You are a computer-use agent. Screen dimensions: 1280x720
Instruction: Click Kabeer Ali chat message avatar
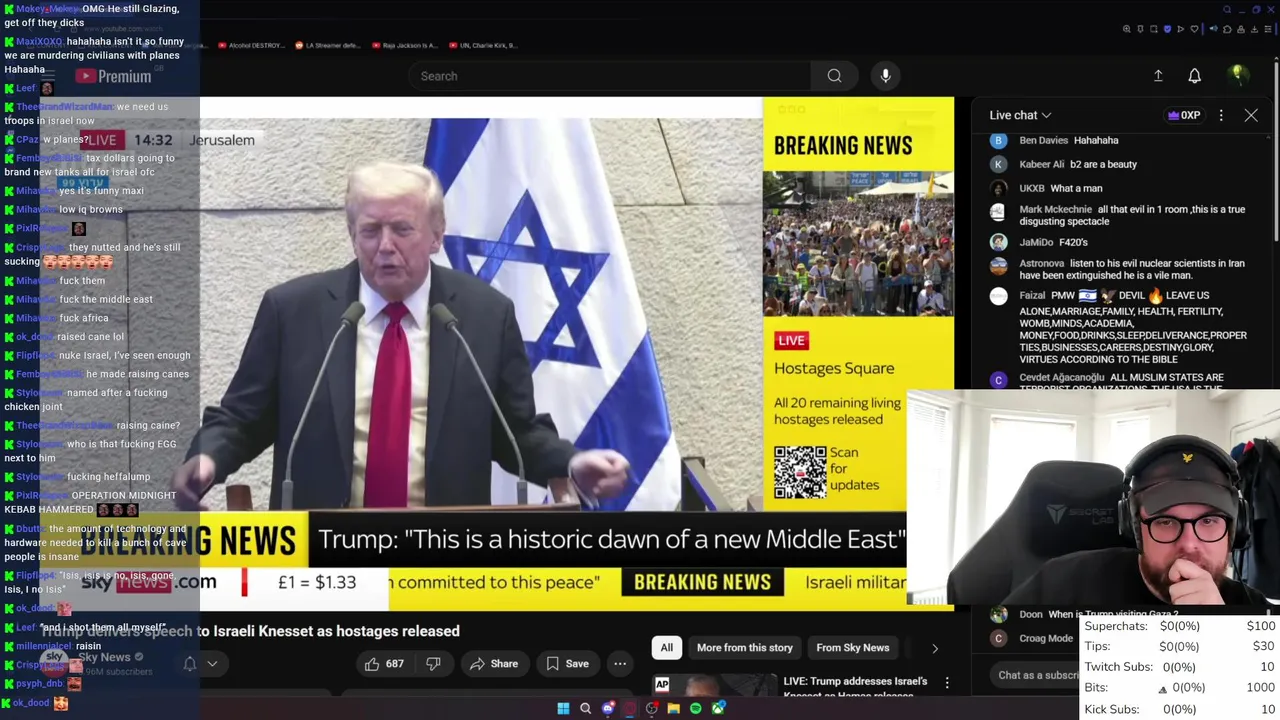[x=998, y=164]
